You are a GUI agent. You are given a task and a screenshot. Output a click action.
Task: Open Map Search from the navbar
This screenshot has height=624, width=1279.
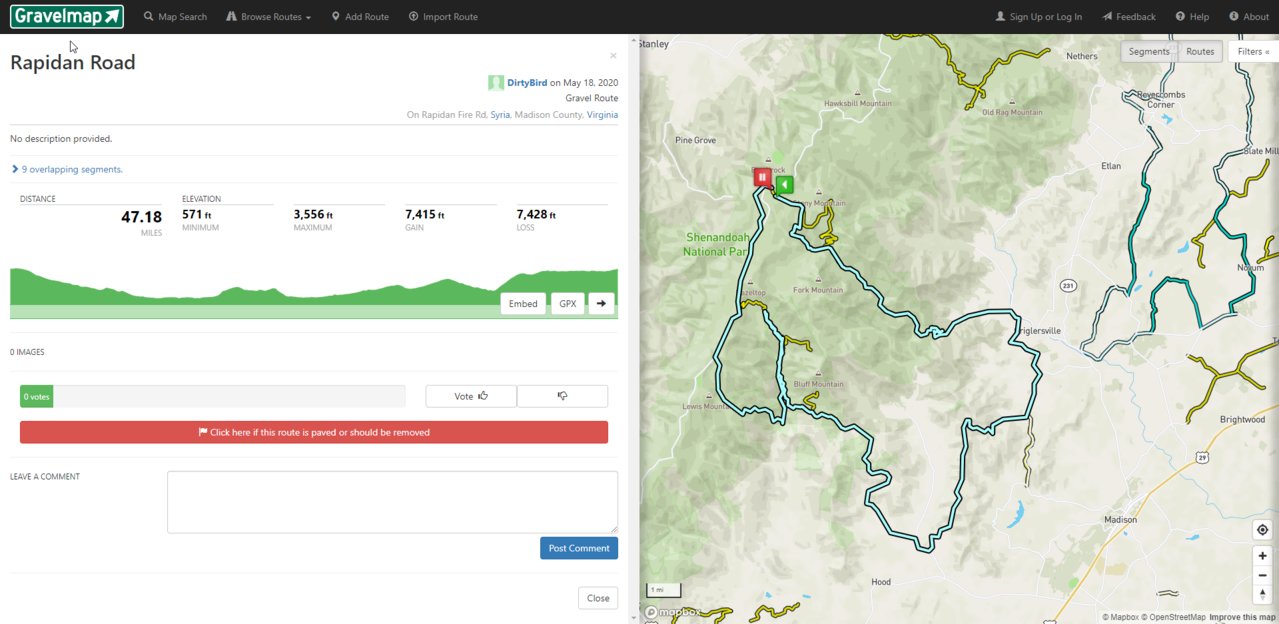click(175, 17)
